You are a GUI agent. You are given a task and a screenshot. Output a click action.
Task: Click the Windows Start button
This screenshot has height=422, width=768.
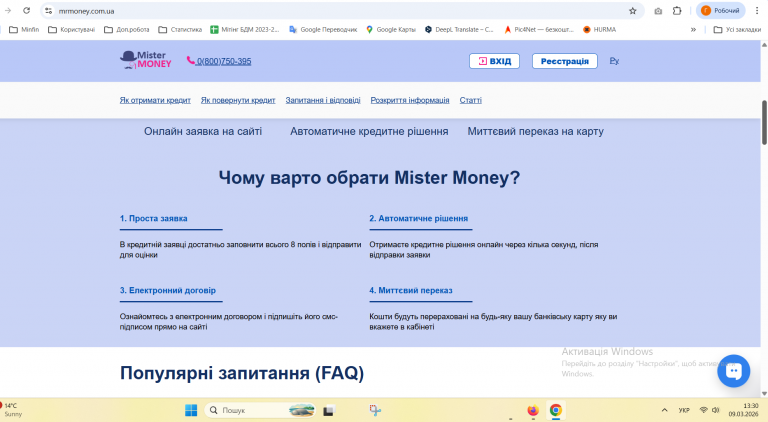pyautogui.click(x=191, y=410)
